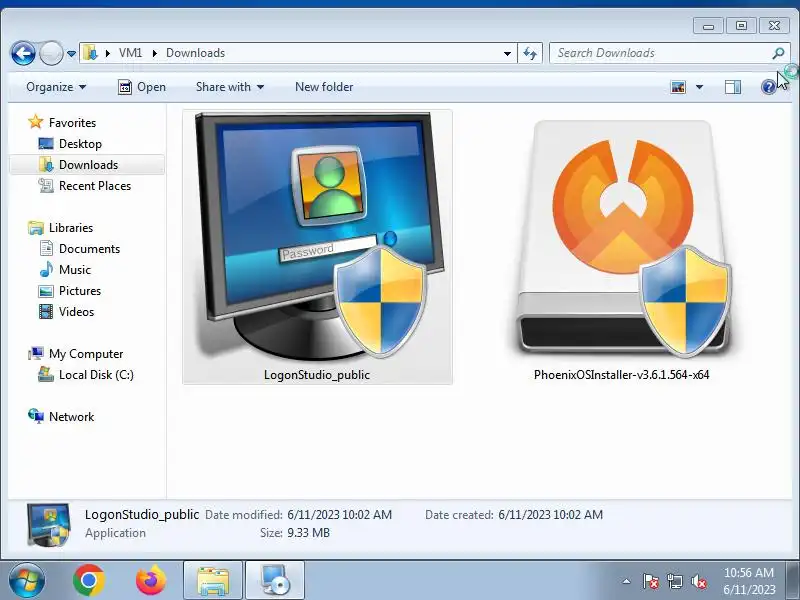Select Network in the navigation pane
Screen dimensions: 800x600
pyautogui.click(x=71, y=417)
